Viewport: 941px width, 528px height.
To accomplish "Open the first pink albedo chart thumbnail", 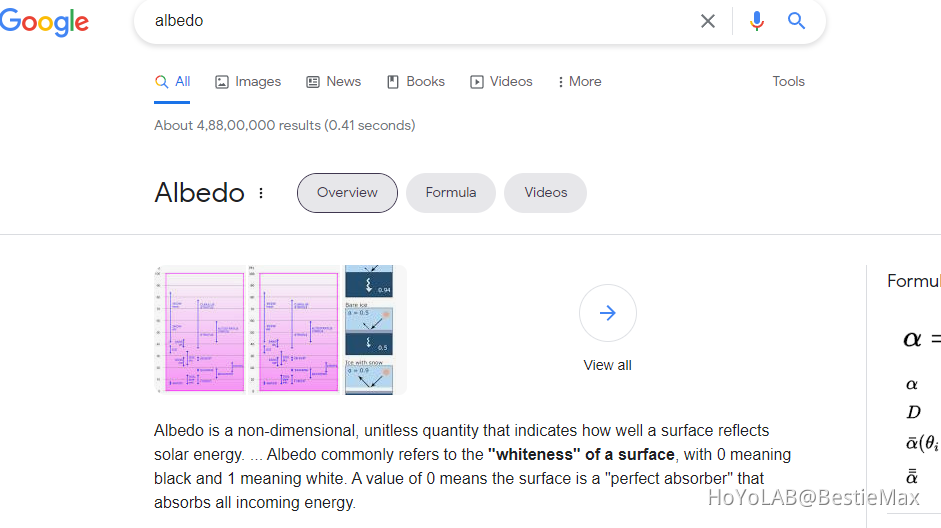I will coord(200,329).
